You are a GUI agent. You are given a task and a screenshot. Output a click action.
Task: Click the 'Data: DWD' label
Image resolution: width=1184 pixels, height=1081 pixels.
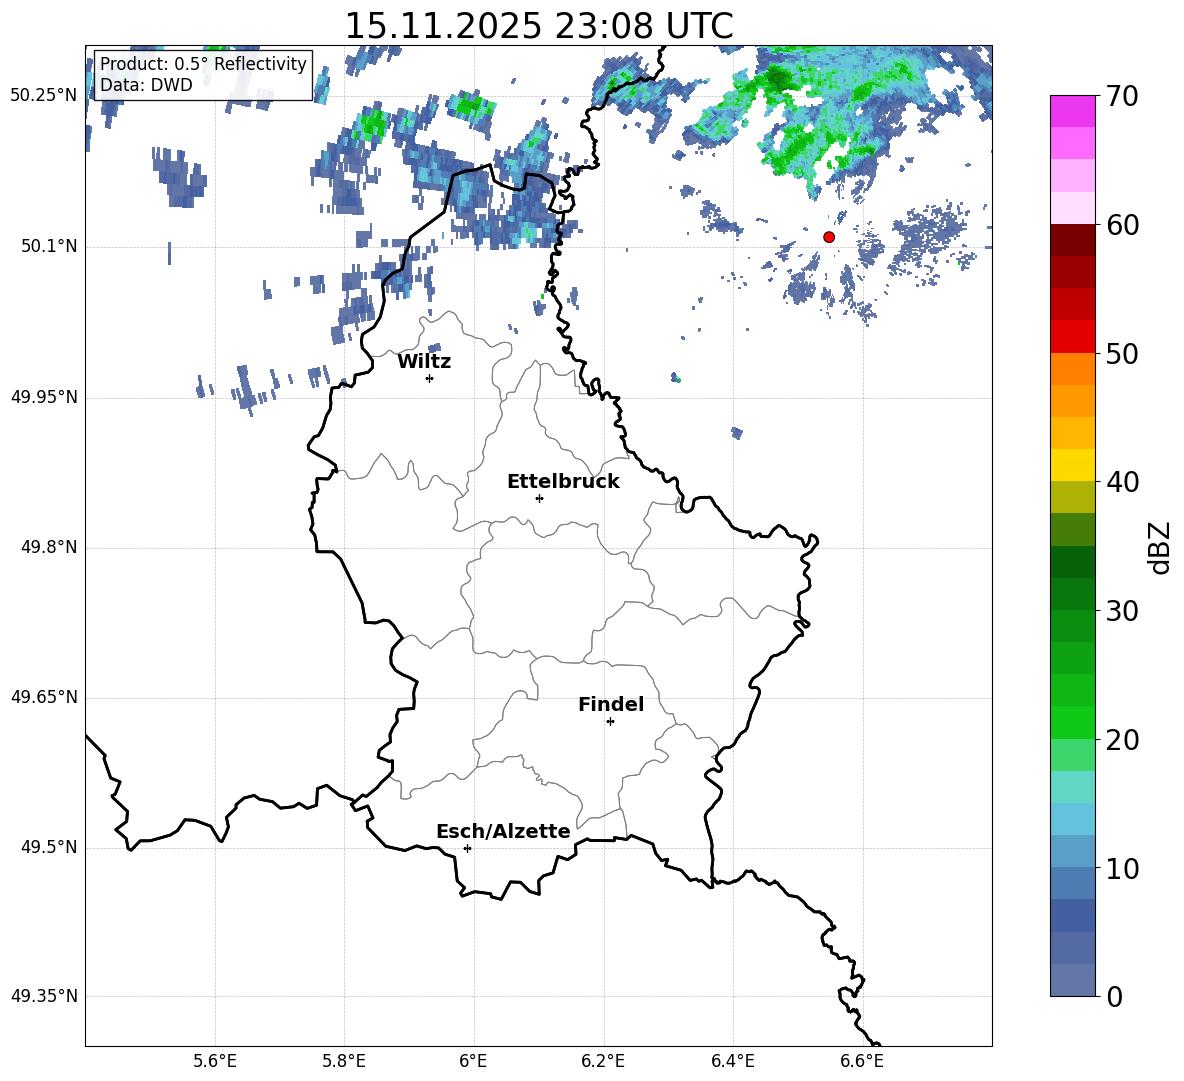click(146, 85)
